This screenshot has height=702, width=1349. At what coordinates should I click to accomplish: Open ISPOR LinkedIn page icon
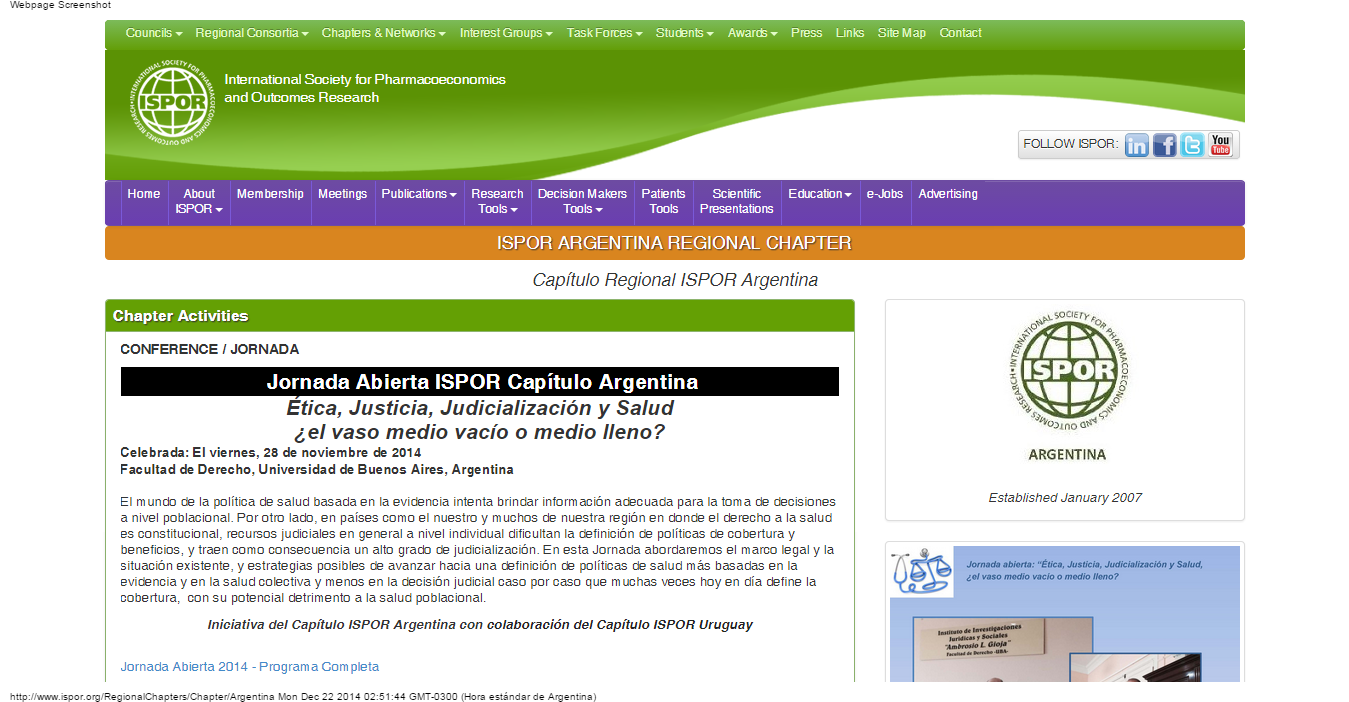tap(1137, 145)
